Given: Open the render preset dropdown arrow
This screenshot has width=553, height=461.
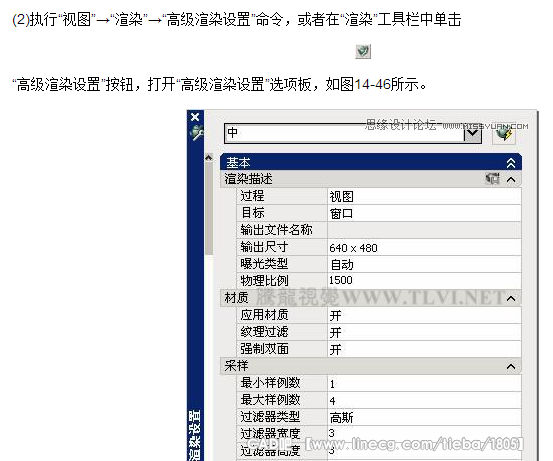Looking at the screenshot, I should (473, 134).
